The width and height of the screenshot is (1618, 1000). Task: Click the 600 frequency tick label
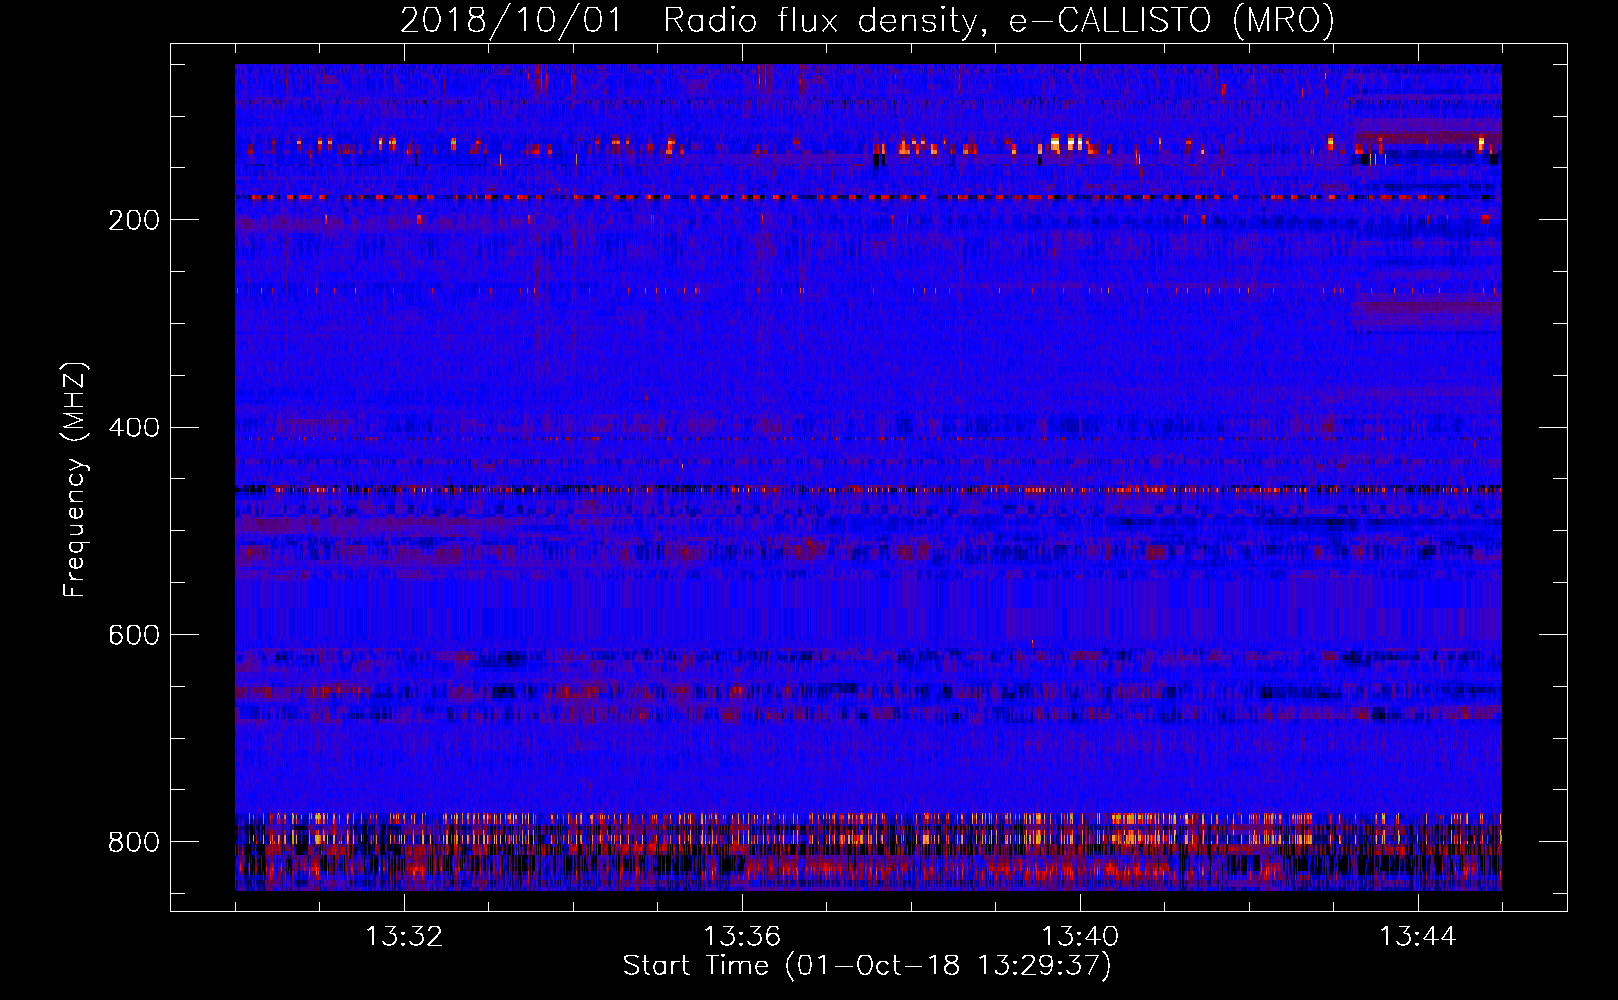134,635
